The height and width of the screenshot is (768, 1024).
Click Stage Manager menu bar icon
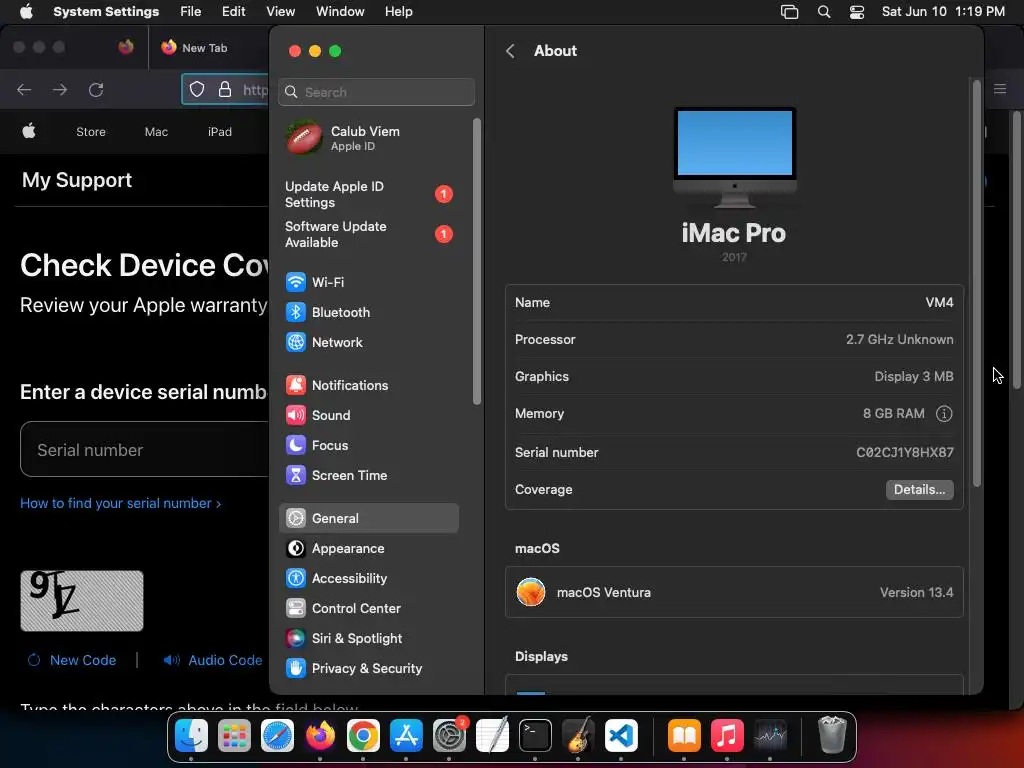[790, 12]
